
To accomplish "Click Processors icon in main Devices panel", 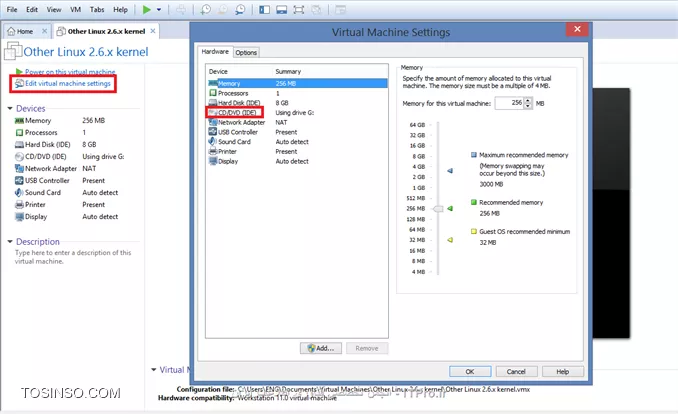I will [19, 132].
